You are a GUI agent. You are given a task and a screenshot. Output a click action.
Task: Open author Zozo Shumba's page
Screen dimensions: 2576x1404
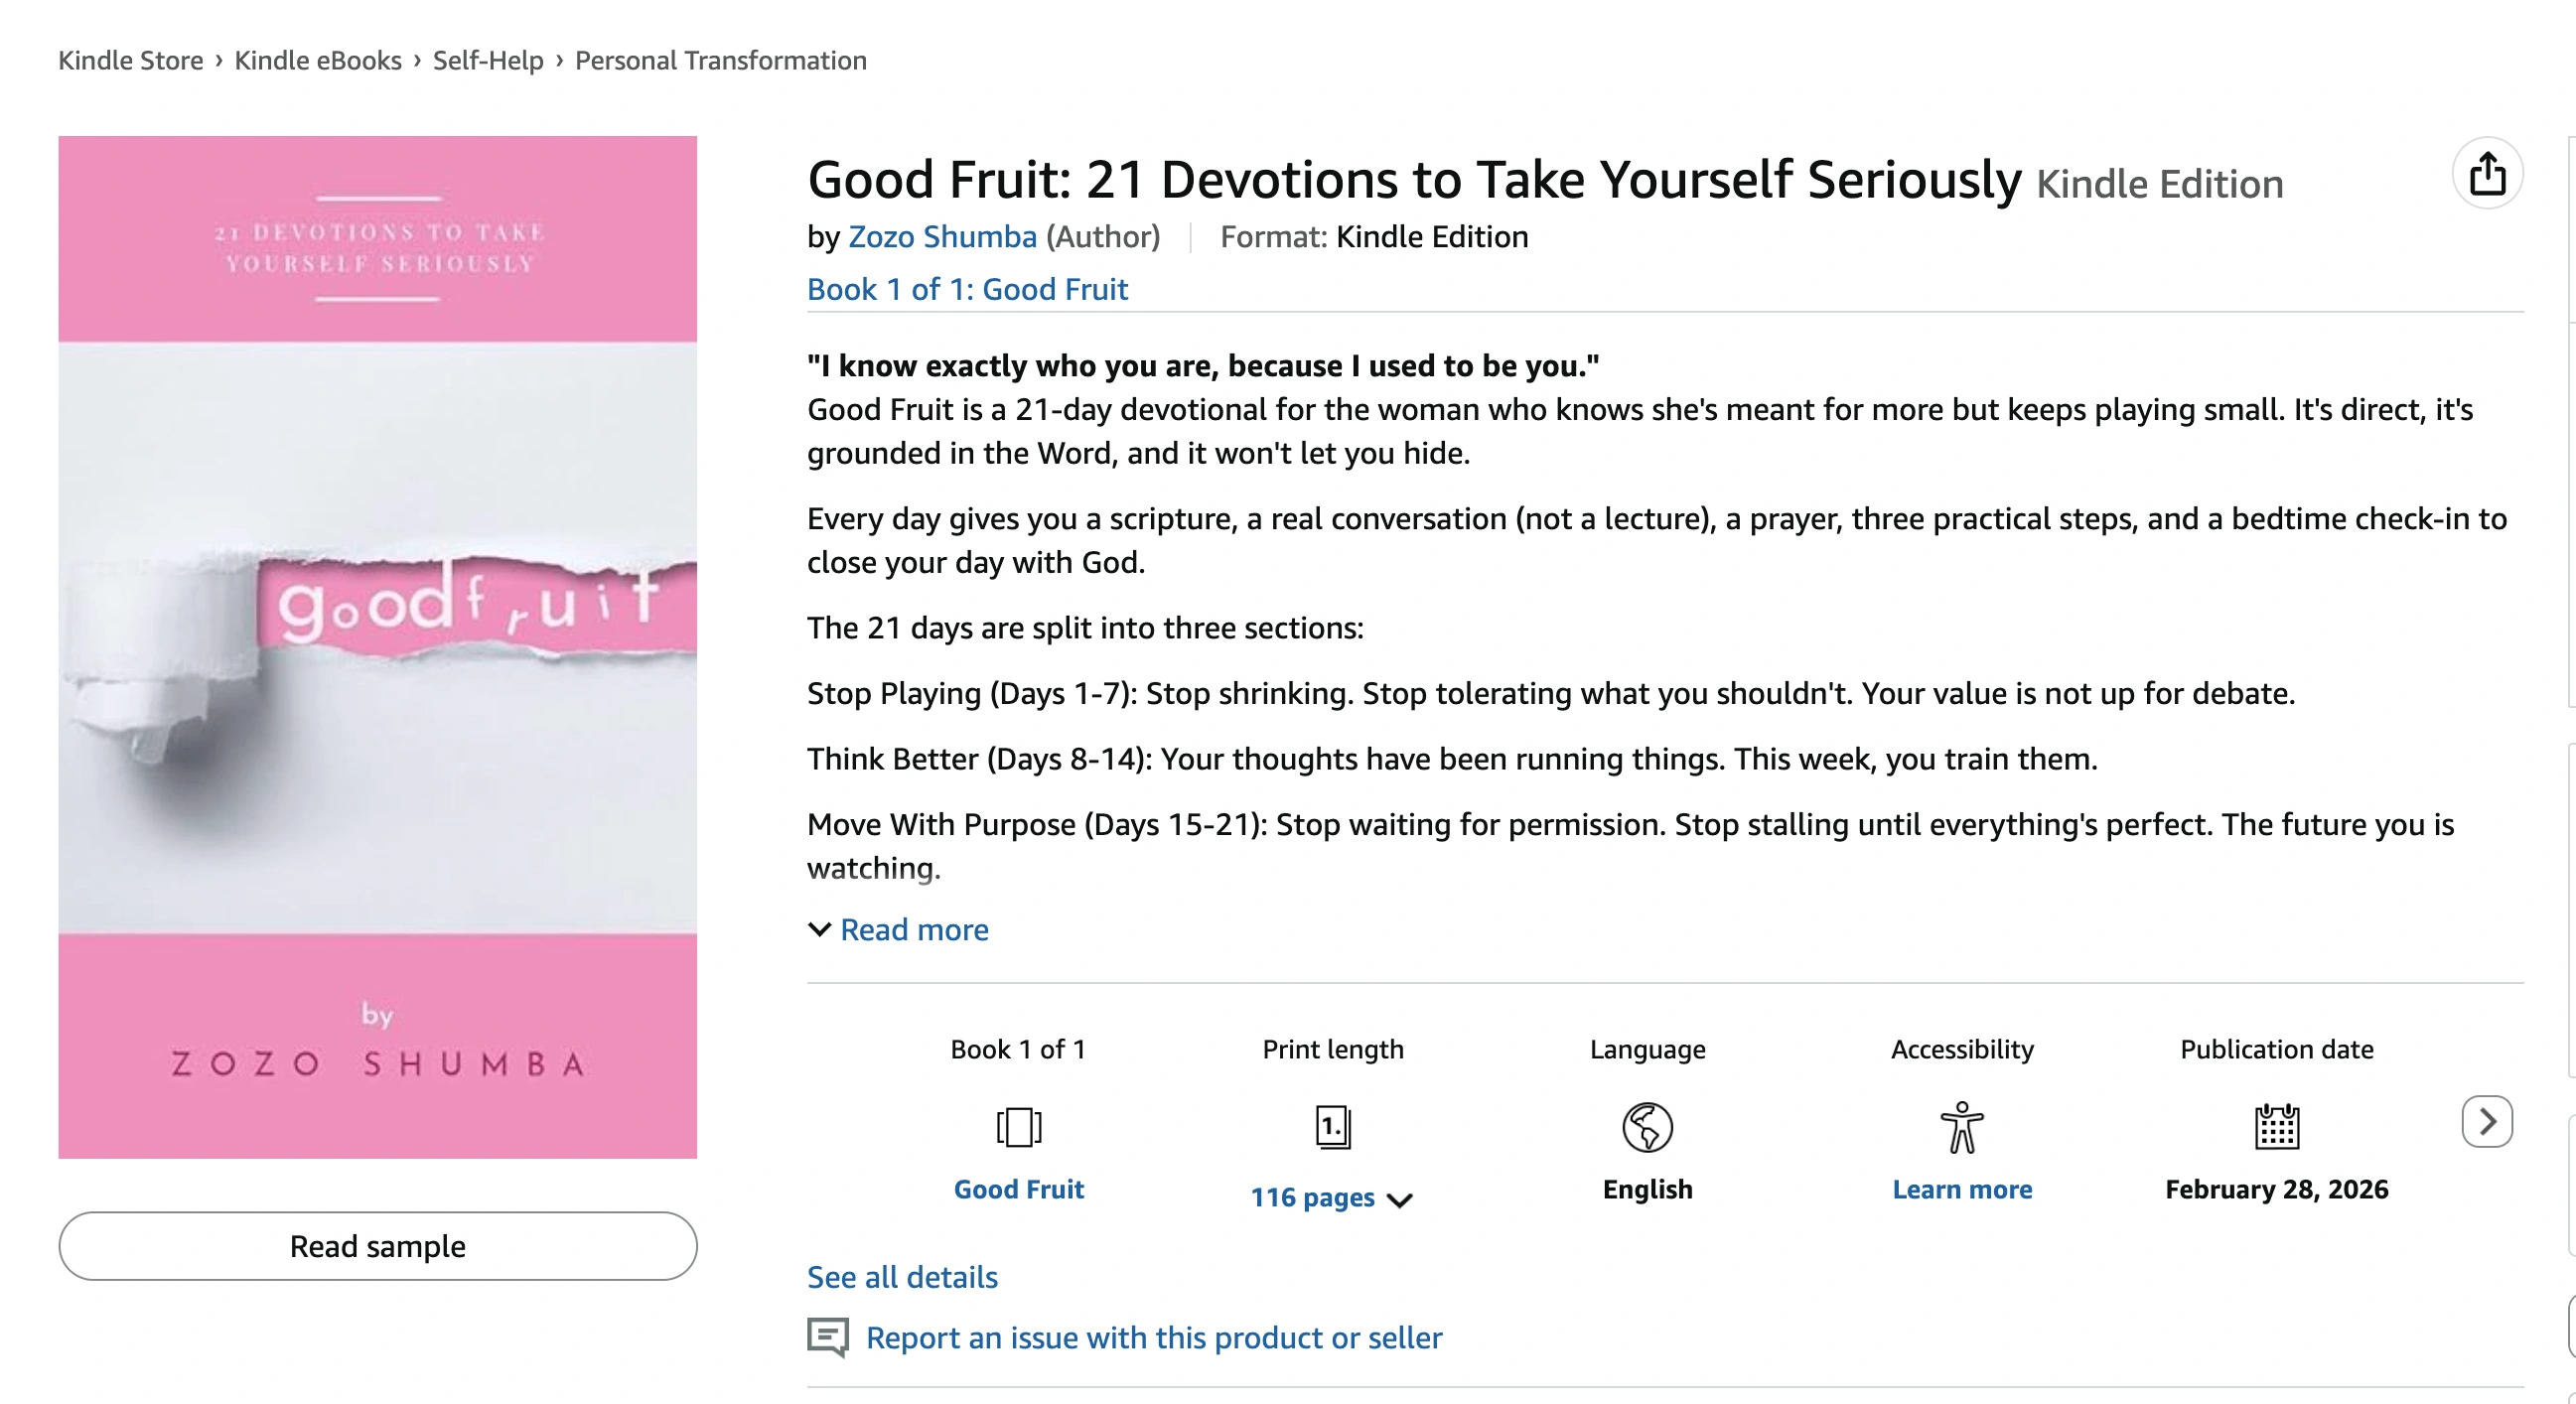coord(942,237)
